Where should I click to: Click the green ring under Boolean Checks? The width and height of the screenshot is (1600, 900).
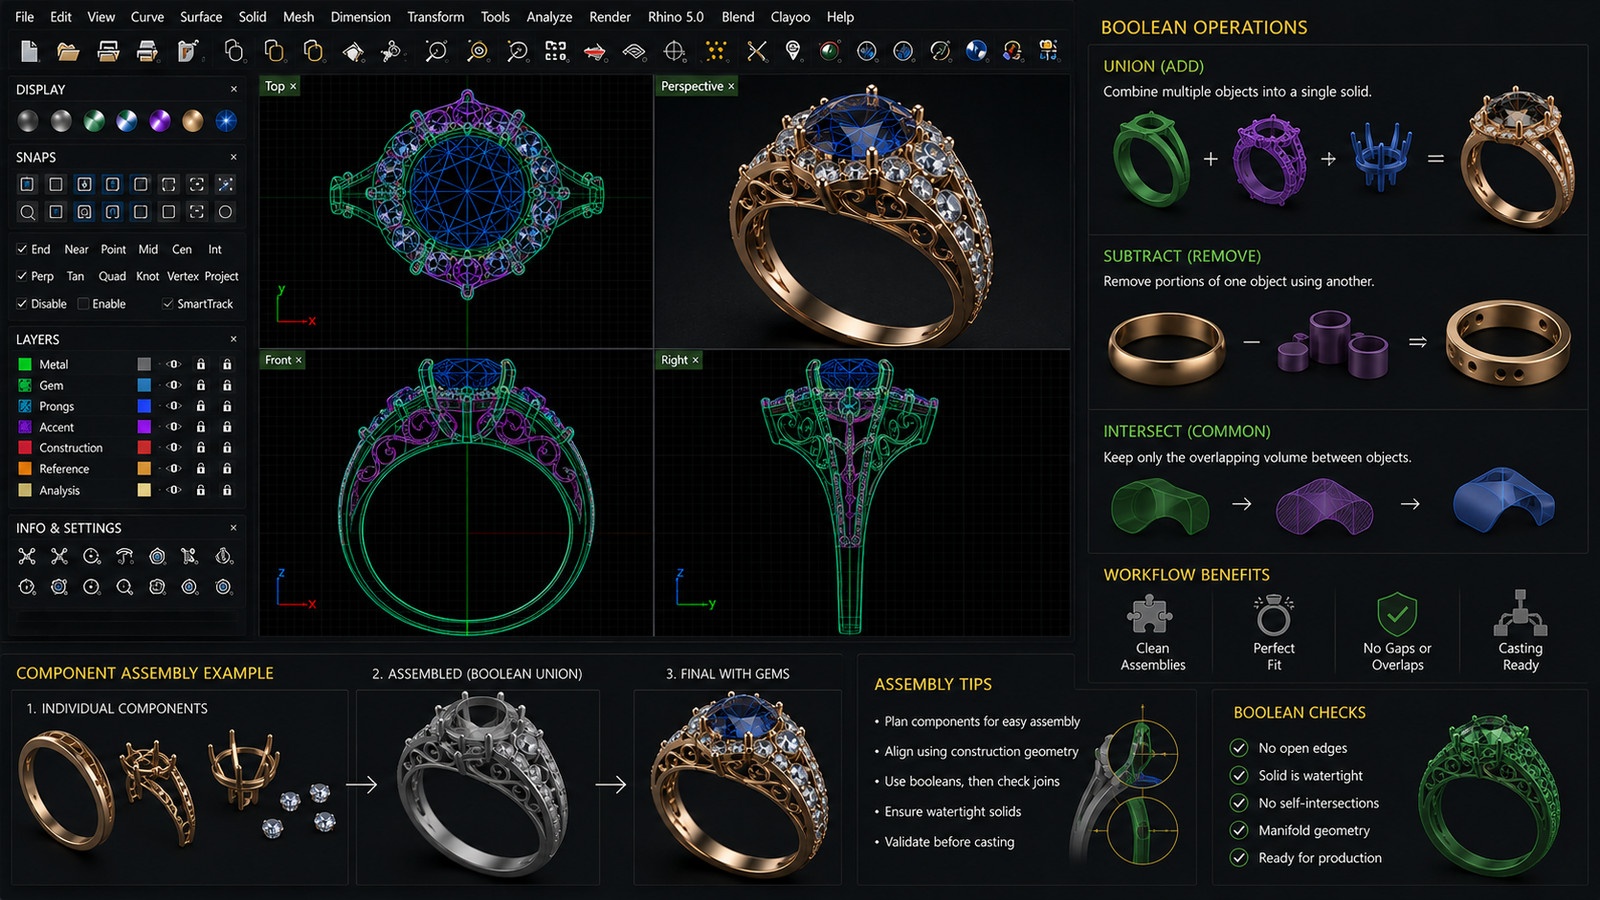(x=1489, y=796)
